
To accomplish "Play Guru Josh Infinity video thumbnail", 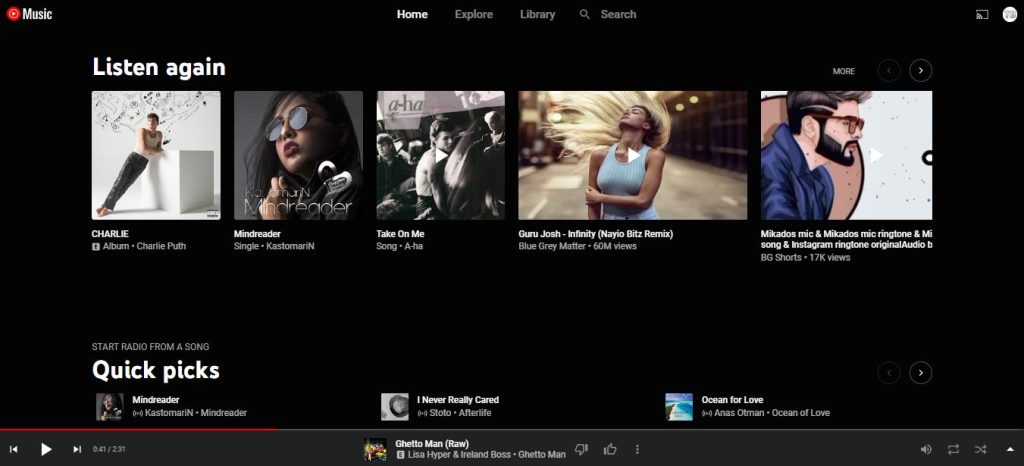I will [633, 155].
